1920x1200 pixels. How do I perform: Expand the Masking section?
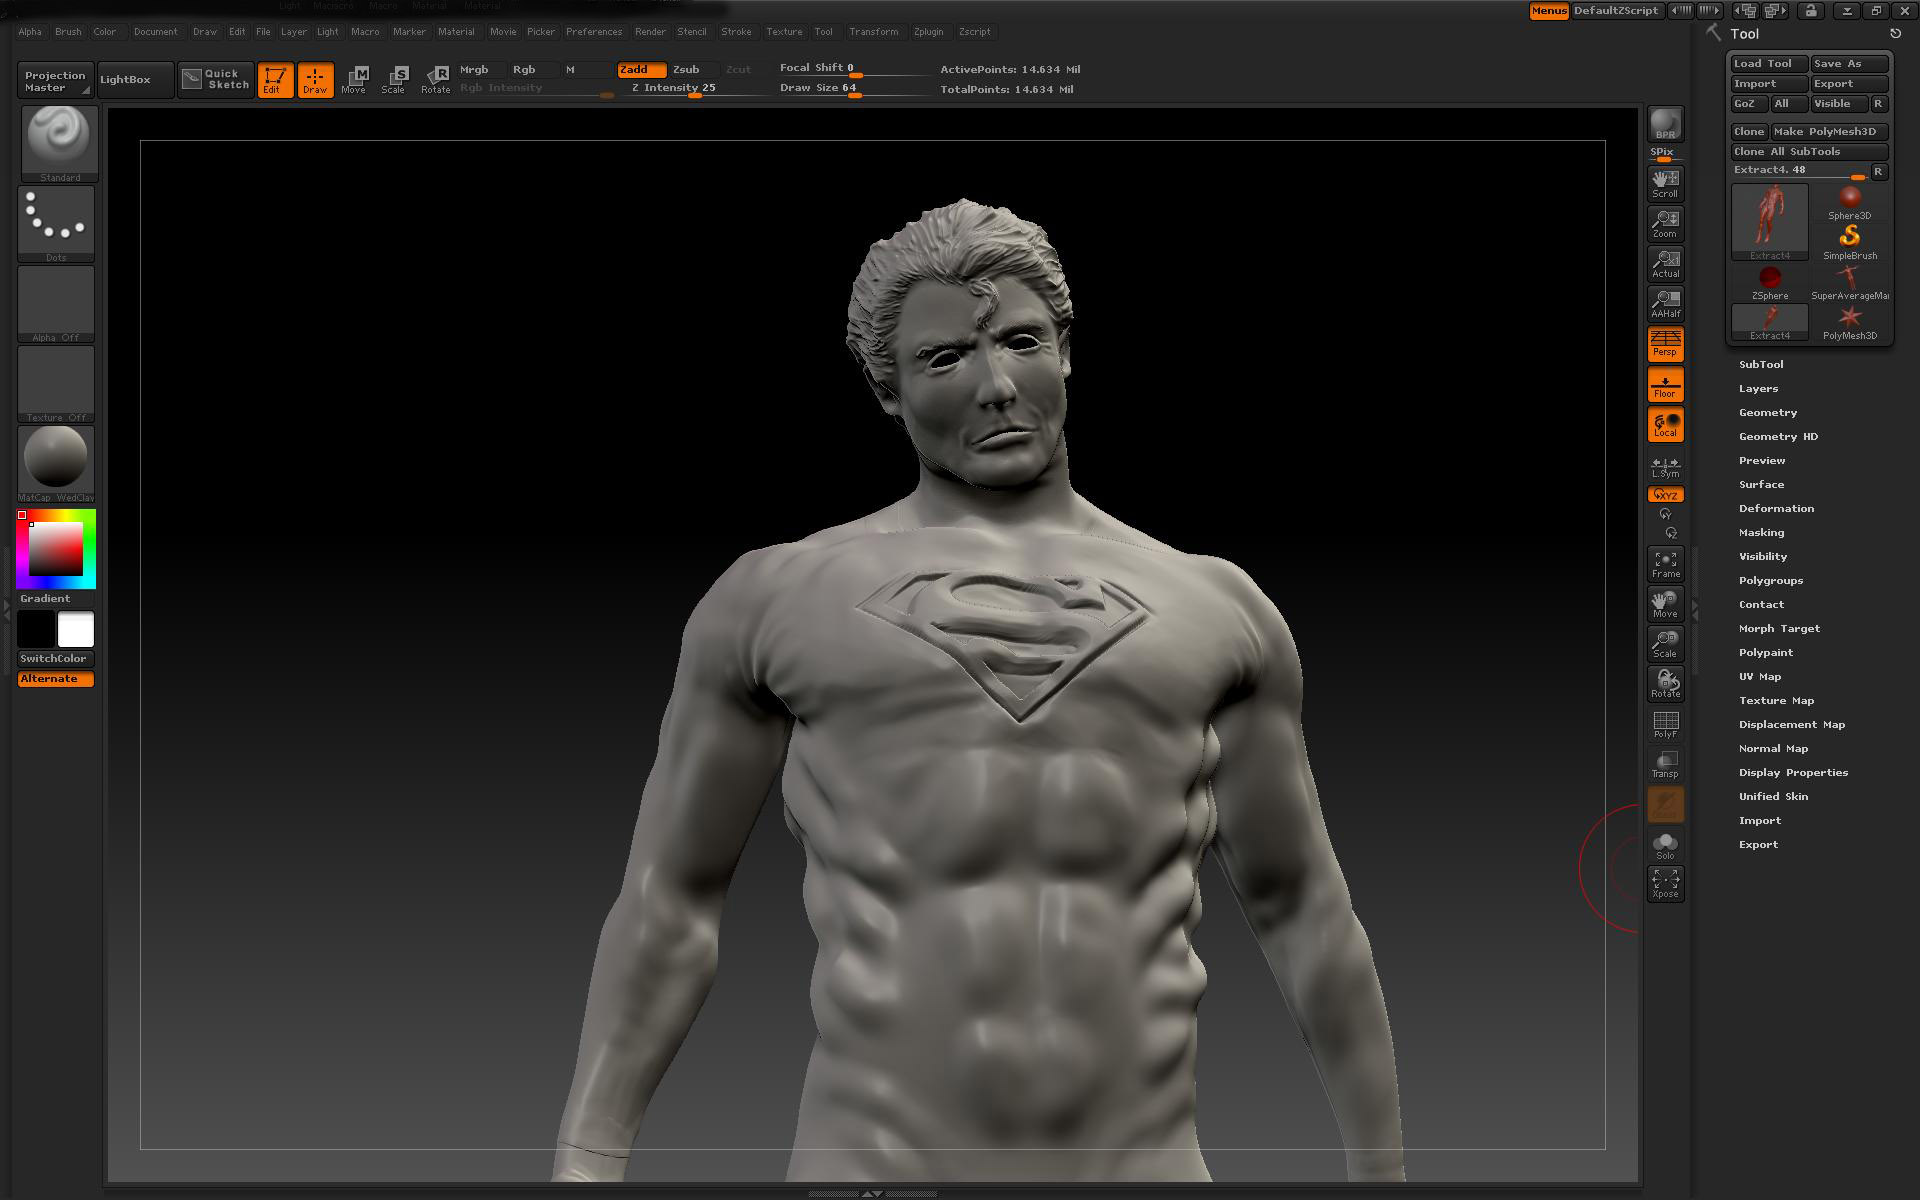coord(1761,533)
